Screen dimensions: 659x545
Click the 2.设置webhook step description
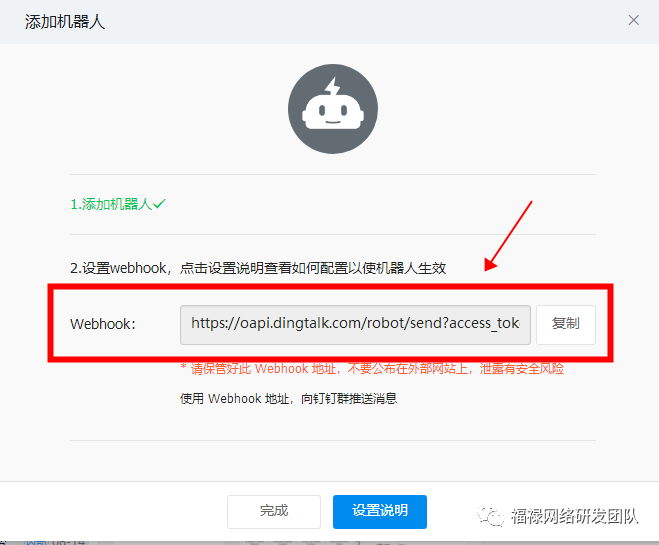coord(258,268)
